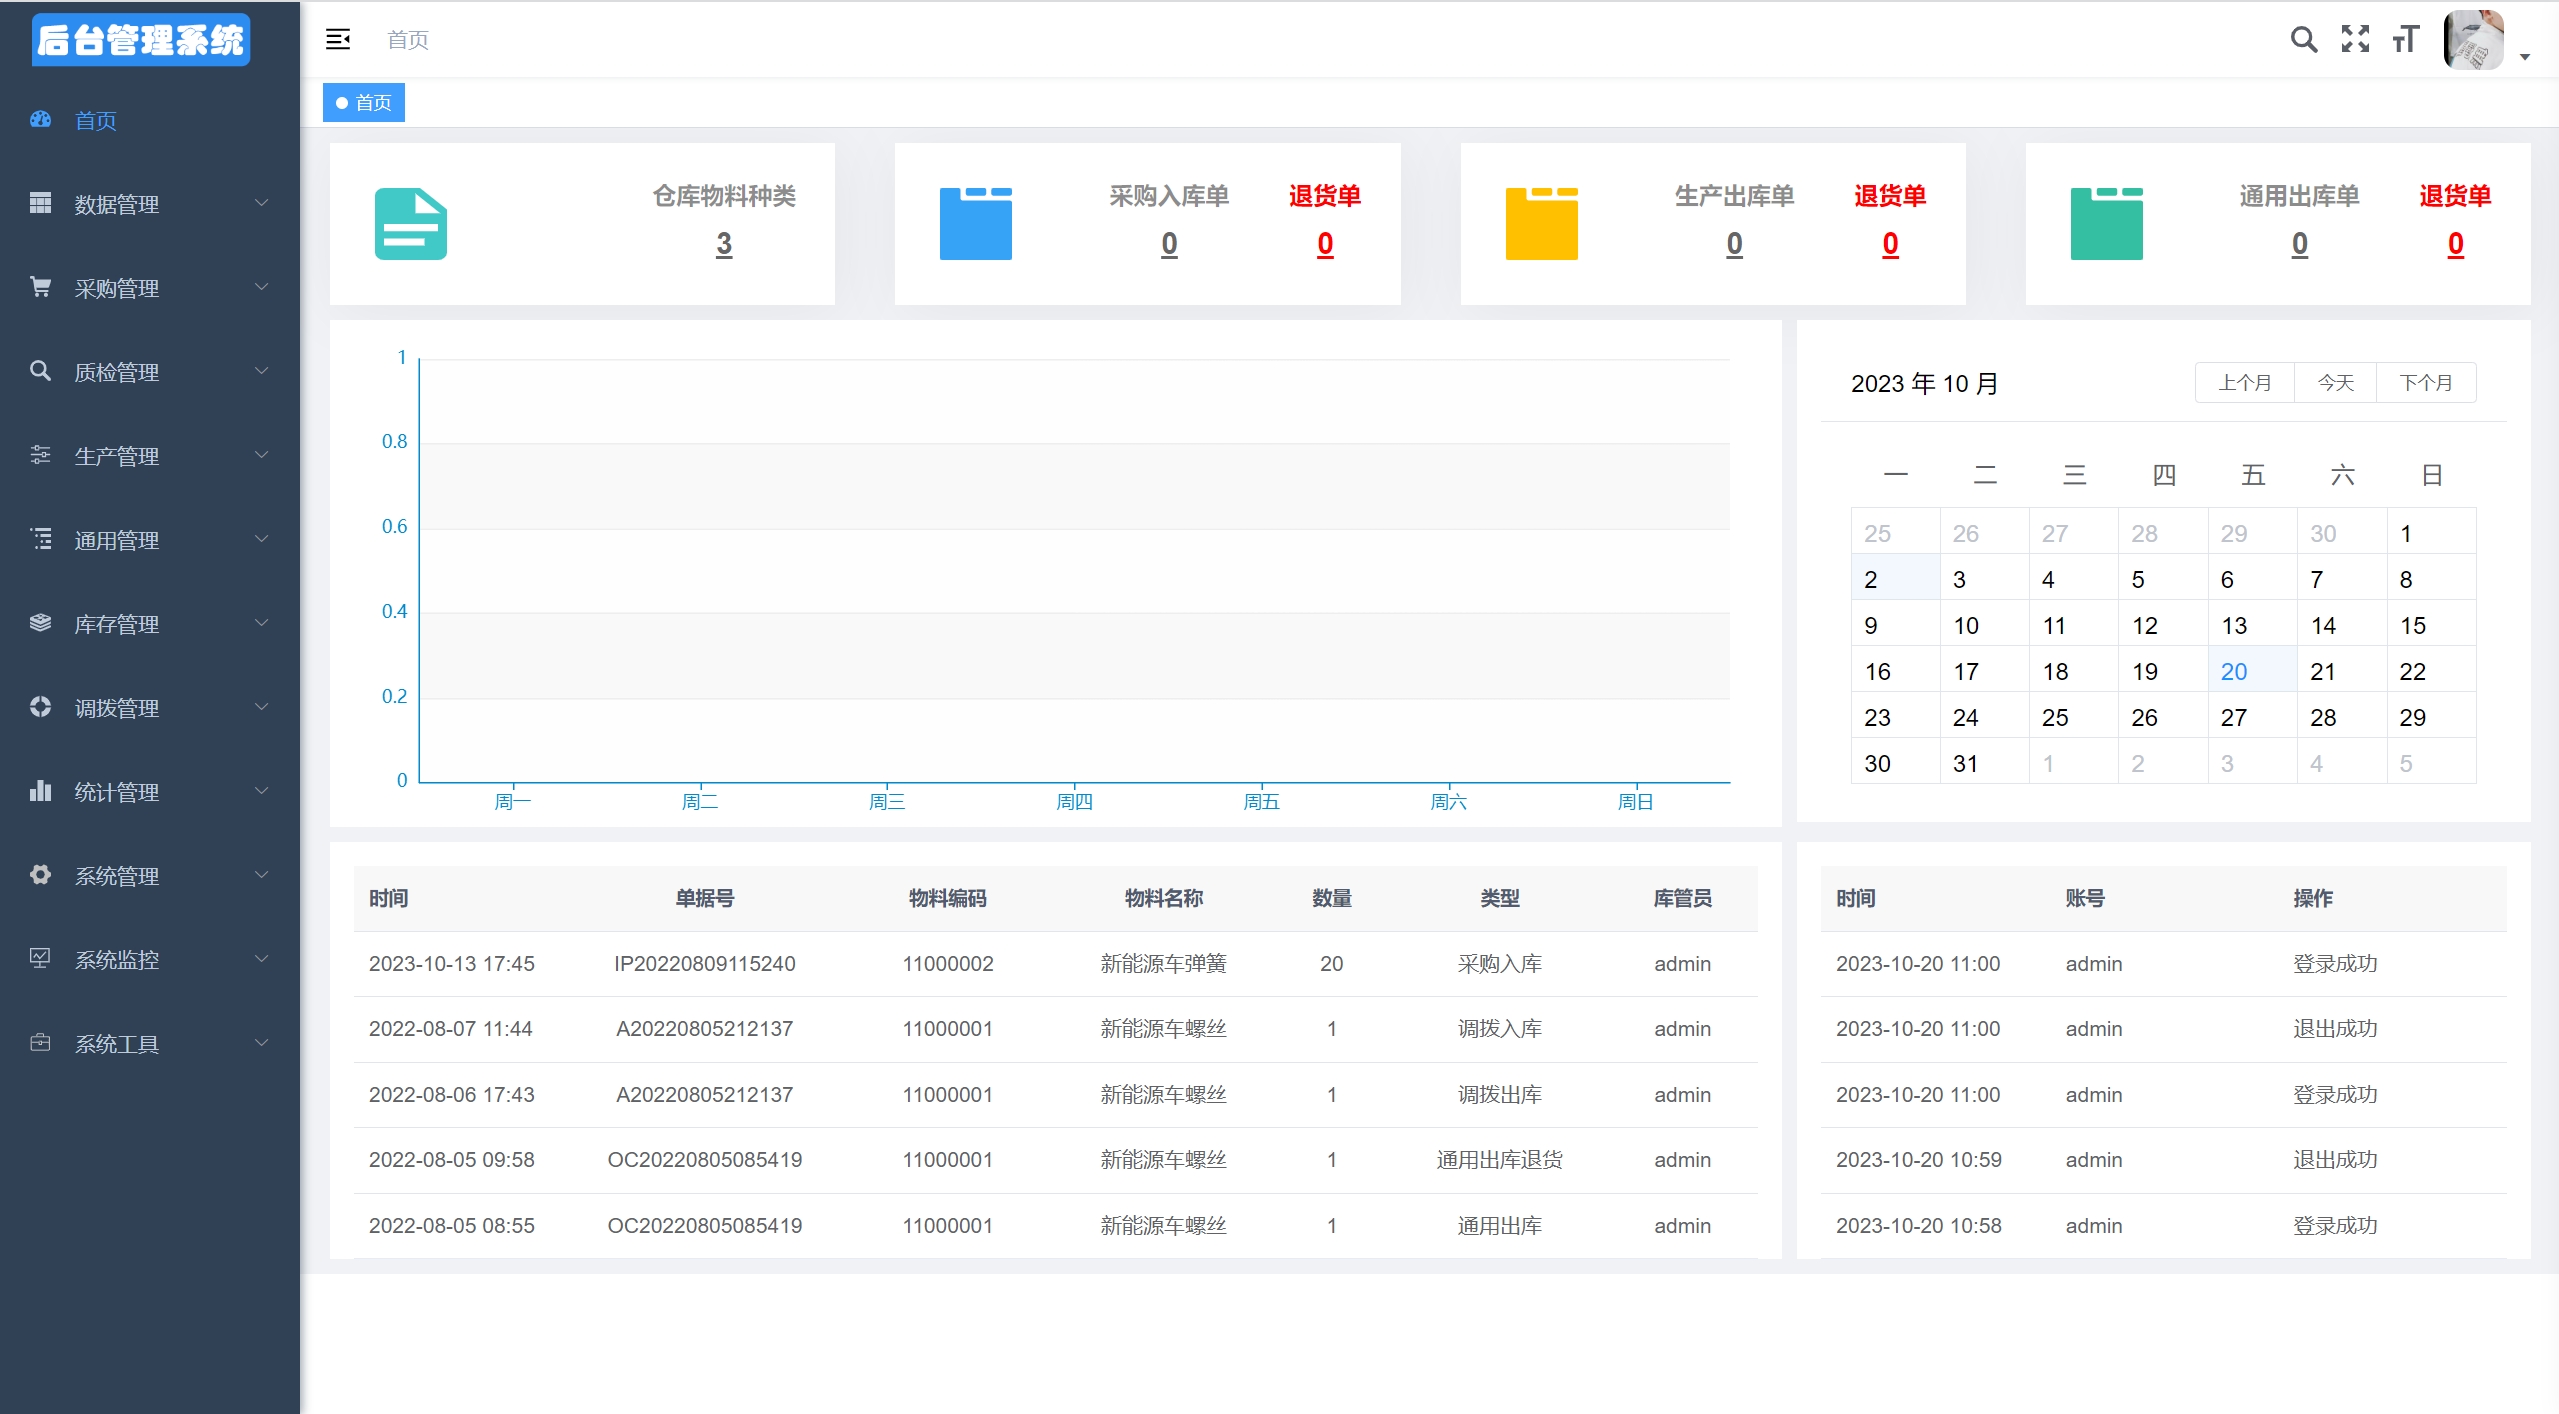Click the blue purchase inbound folder icon
Screen dimensions: 2559x1414
pyautogui.click(x=975, y=224)
